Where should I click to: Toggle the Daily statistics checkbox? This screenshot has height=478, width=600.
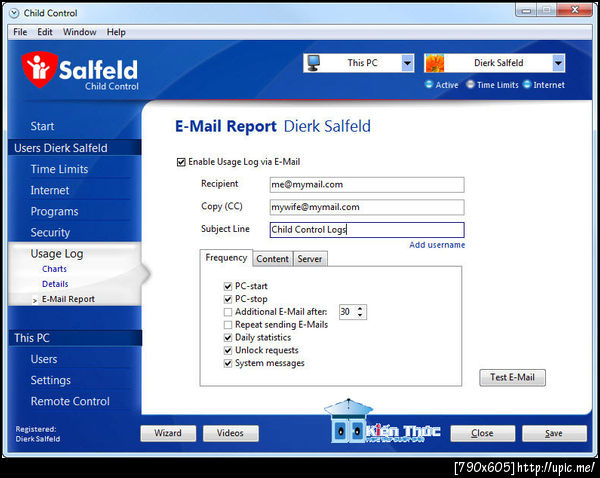pyautogui.click(x=228, y=338)
